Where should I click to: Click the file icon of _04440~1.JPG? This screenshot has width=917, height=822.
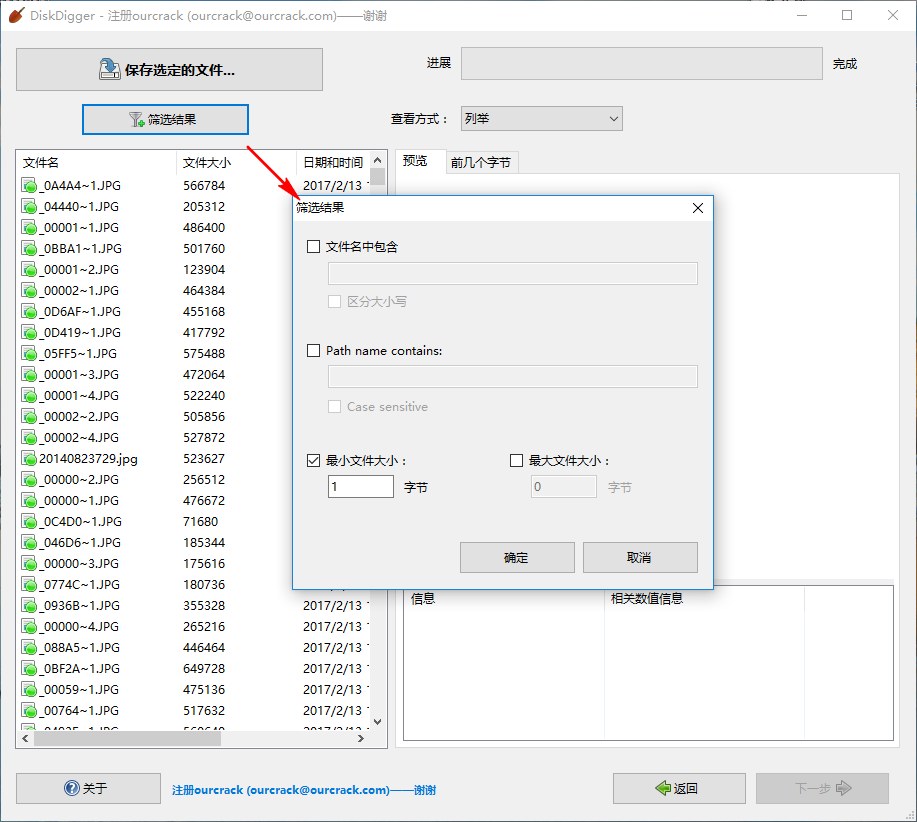click(29, 206)
